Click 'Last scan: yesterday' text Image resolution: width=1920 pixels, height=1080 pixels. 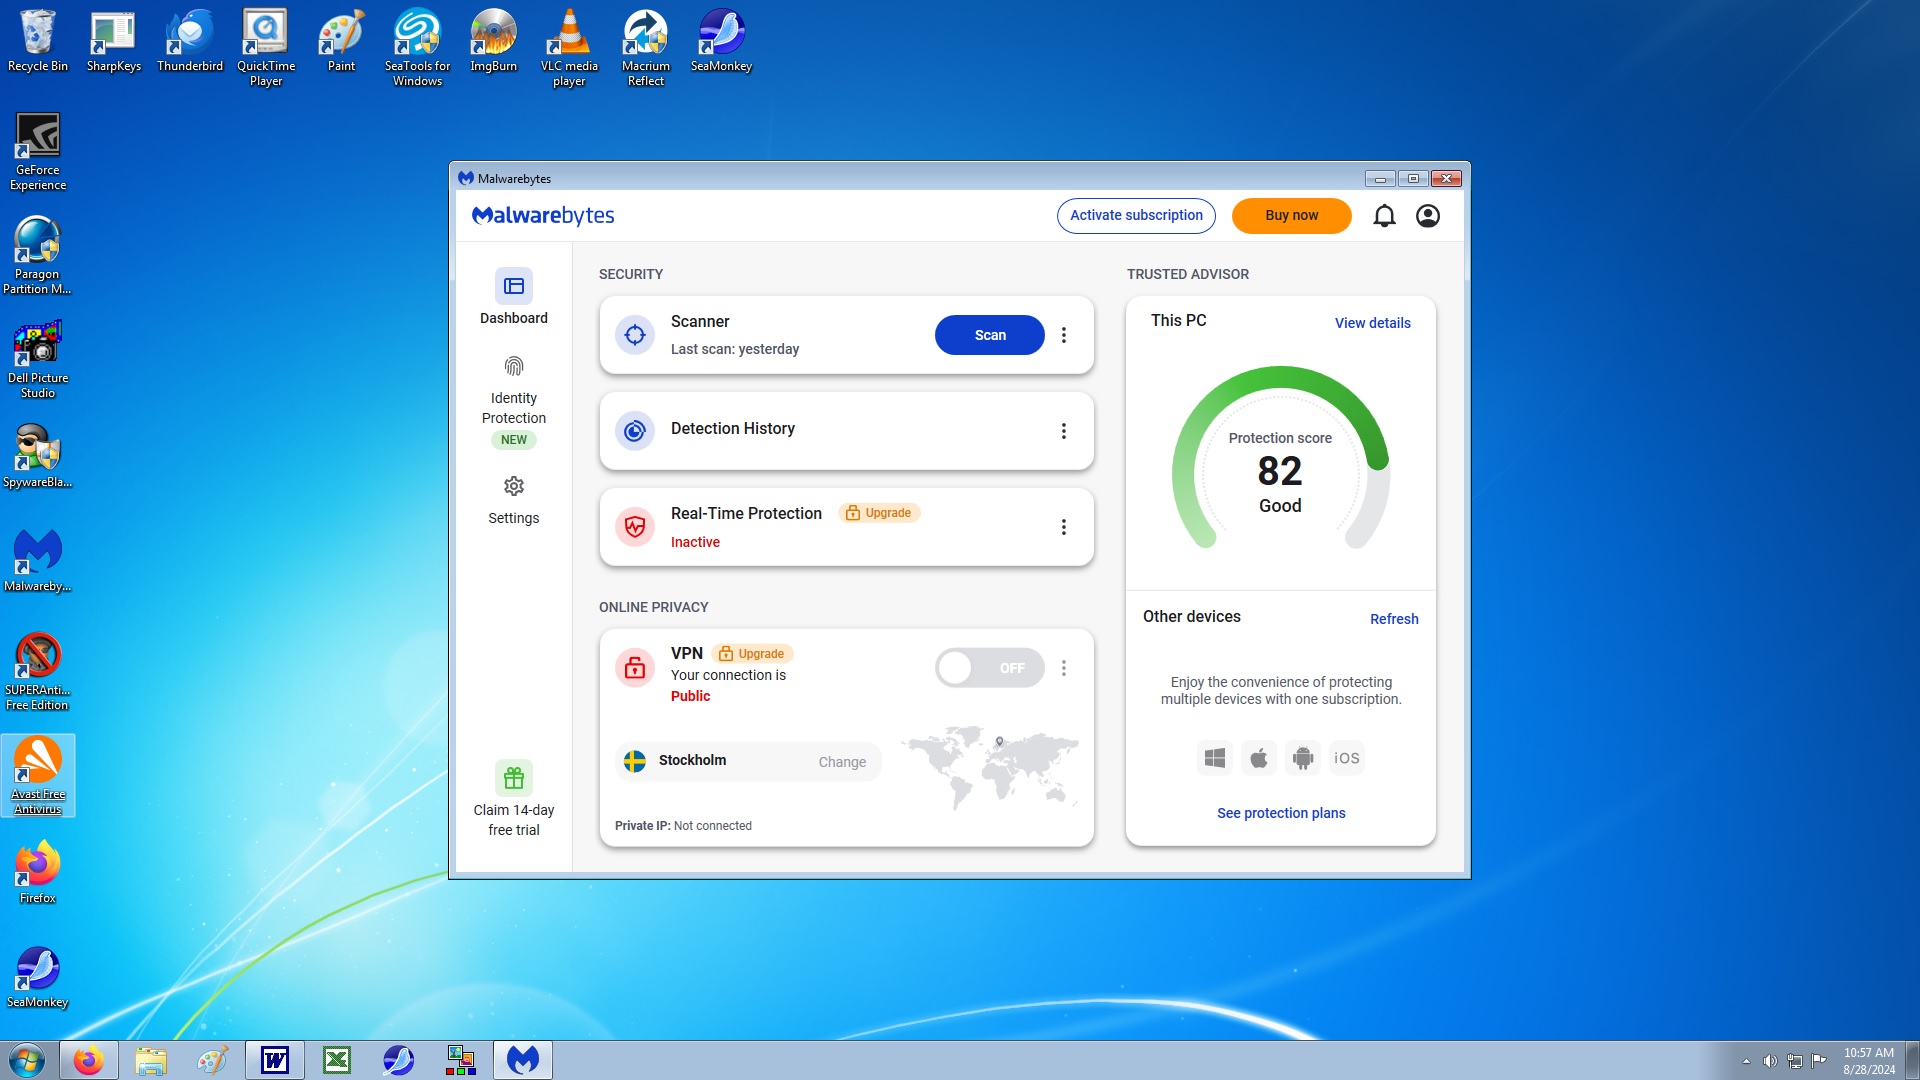pos(735,349)
